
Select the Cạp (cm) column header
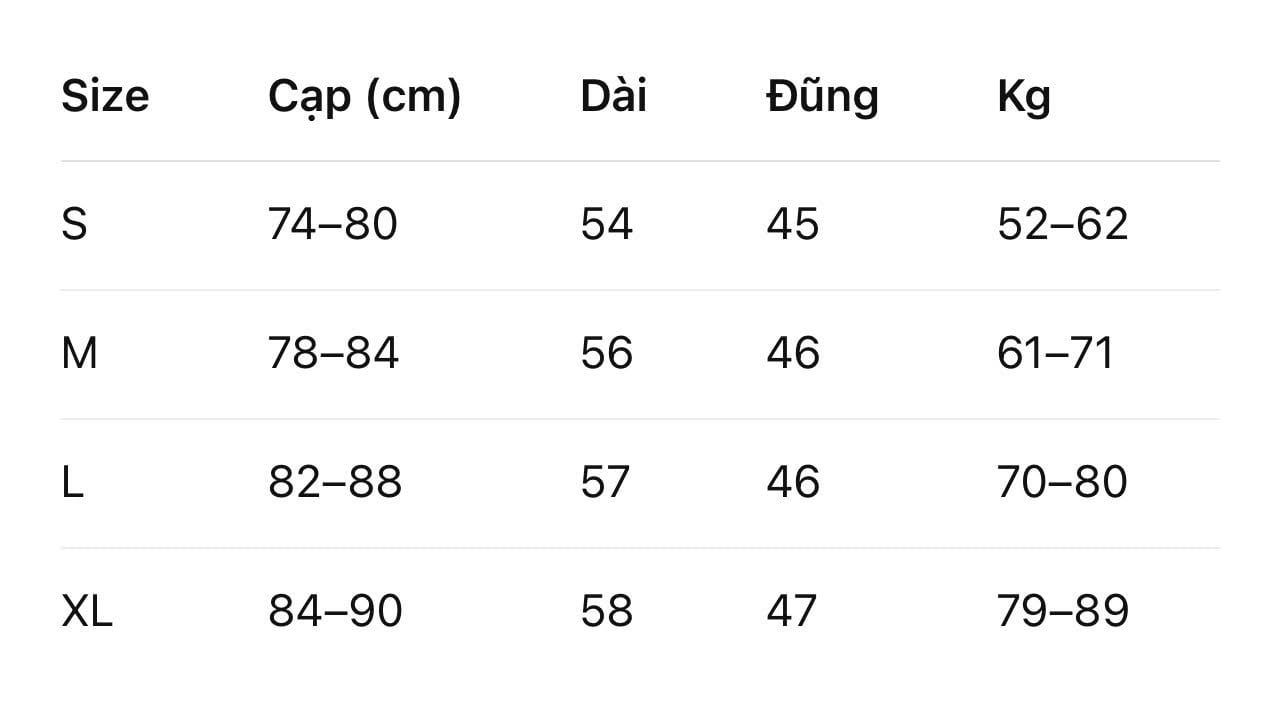(x=364, y=97)
